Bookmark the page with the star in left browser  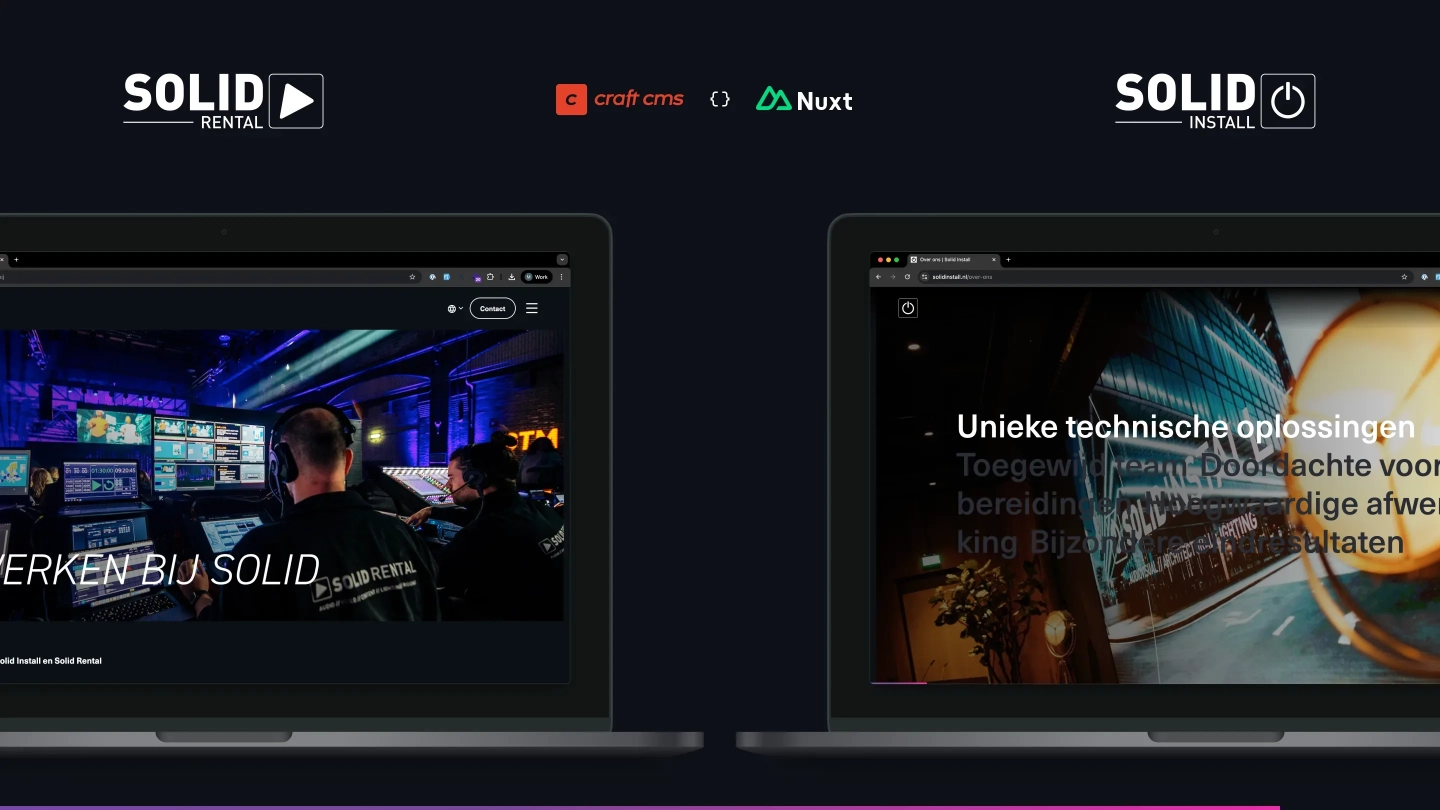pyautogui.click(x=412, y=277)
